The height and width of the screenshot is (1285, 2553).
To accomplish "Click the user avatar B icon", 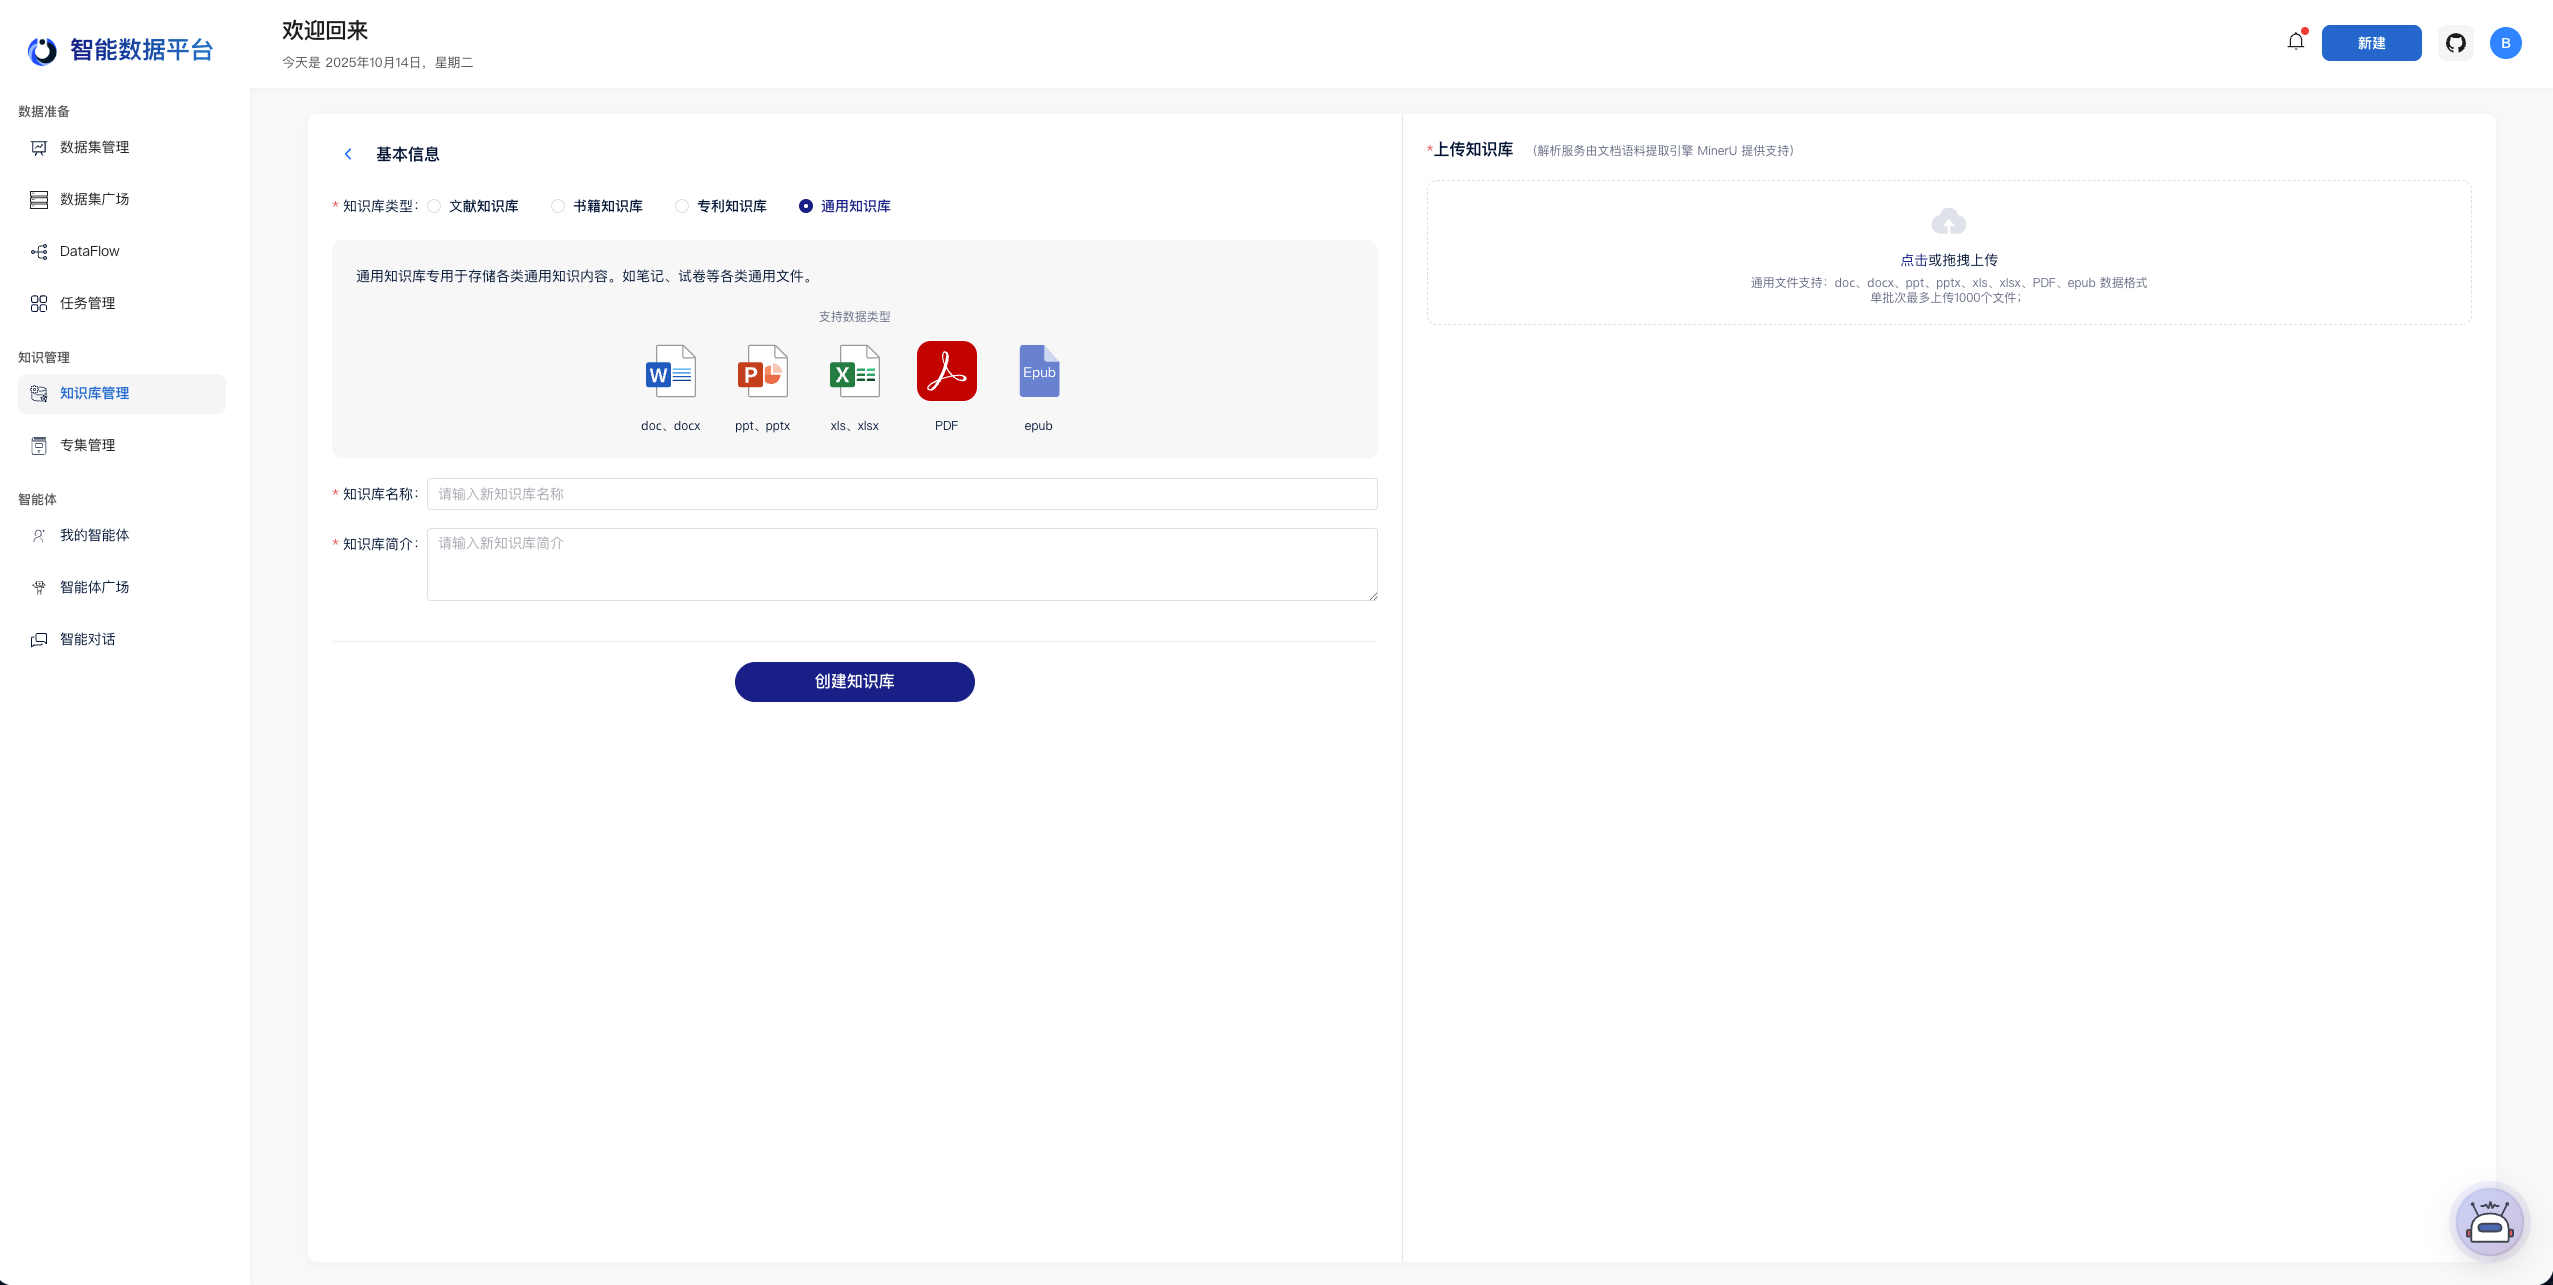I will [x=2505, y=43].
